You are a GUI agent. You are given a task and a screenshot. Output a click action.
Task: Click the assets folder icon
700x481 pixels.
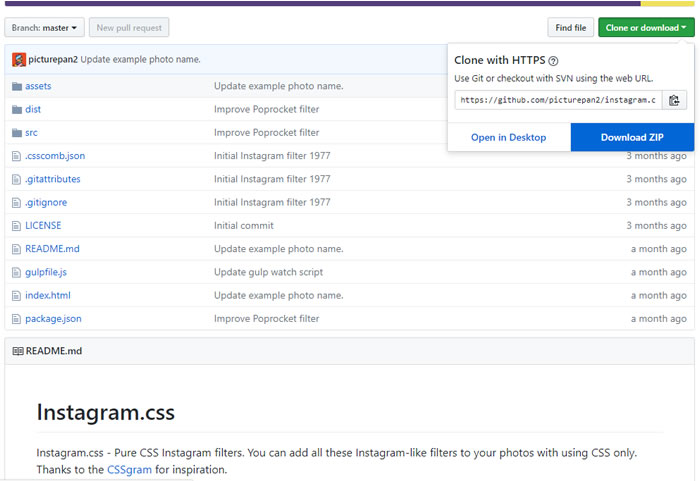point(17,86)
